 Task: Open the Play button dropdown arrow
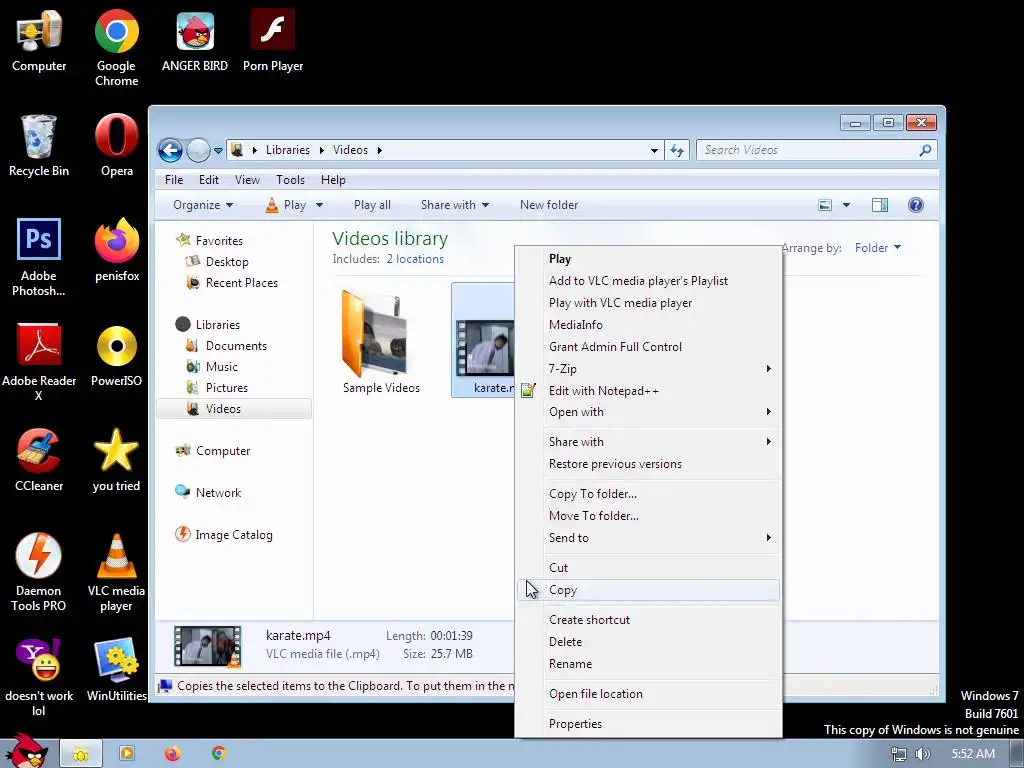click(x=319, y=205)
